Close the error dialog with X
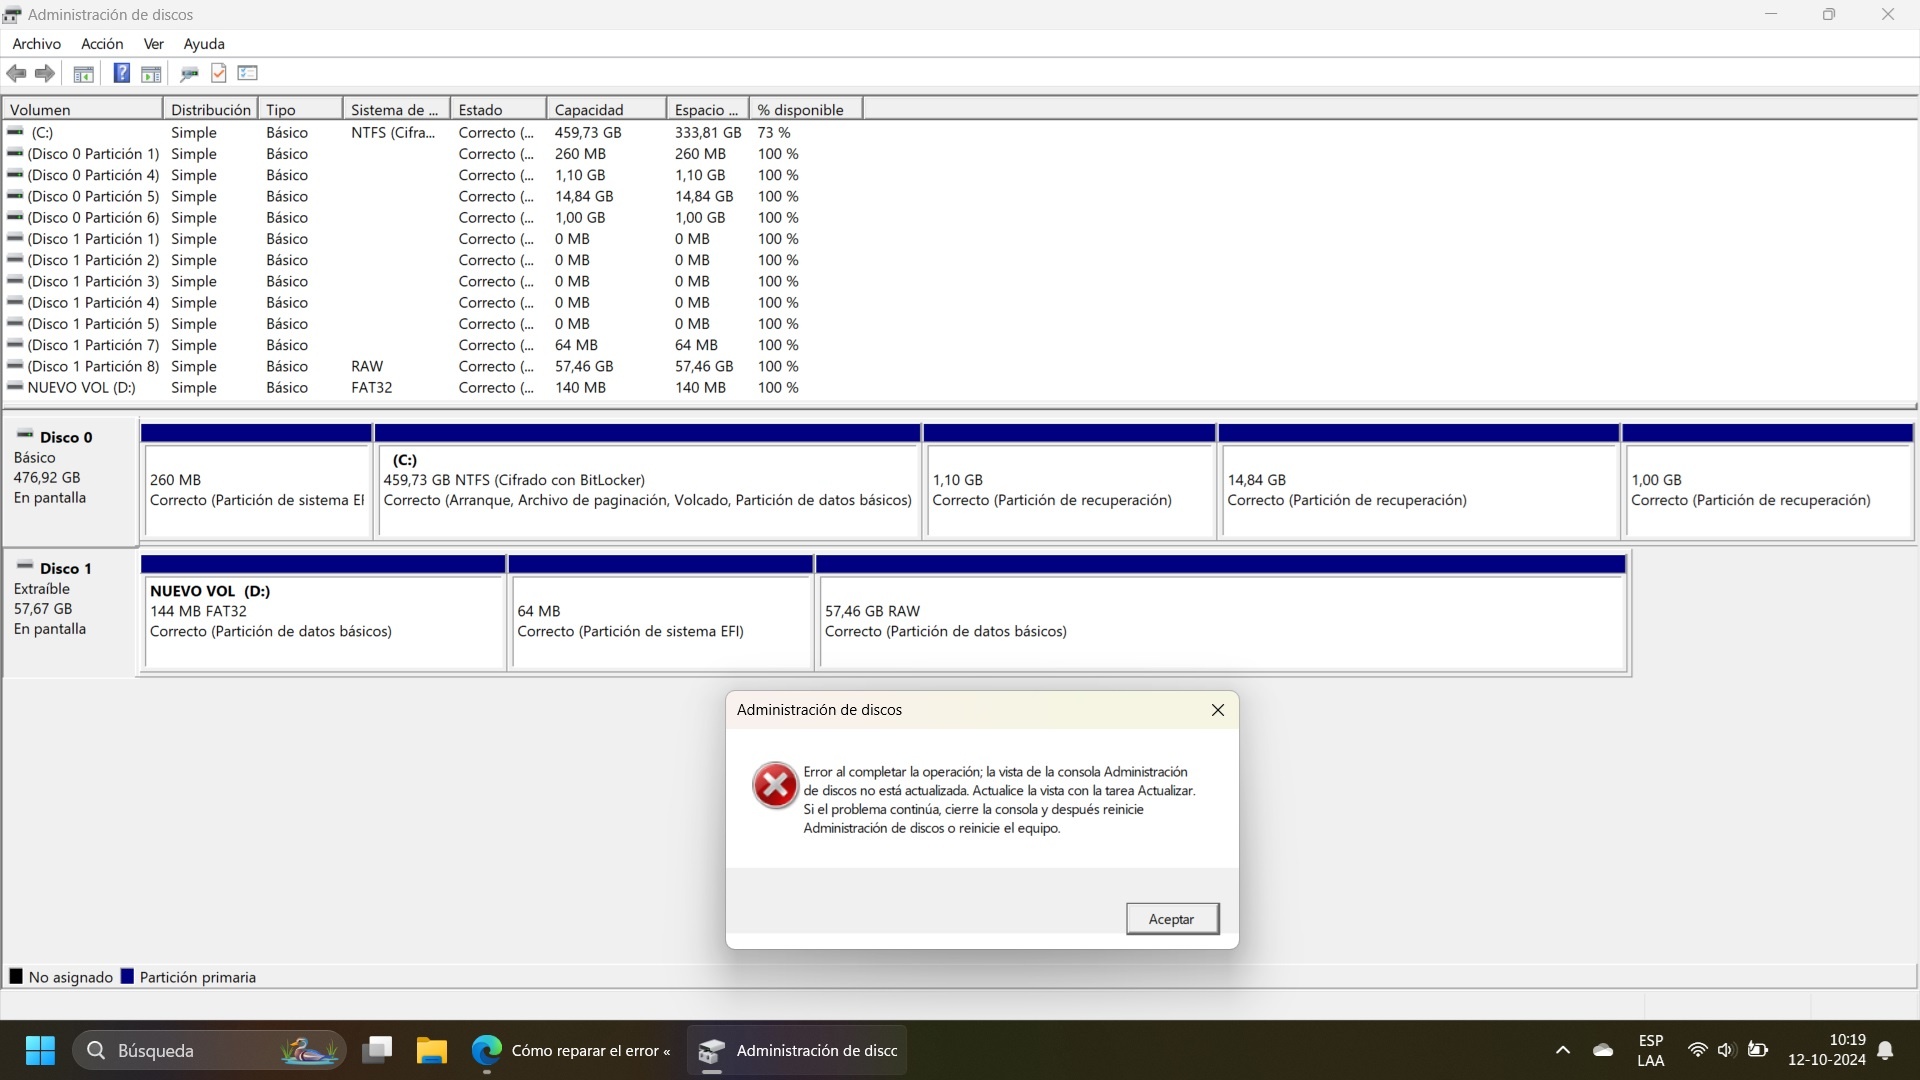 1217,710
